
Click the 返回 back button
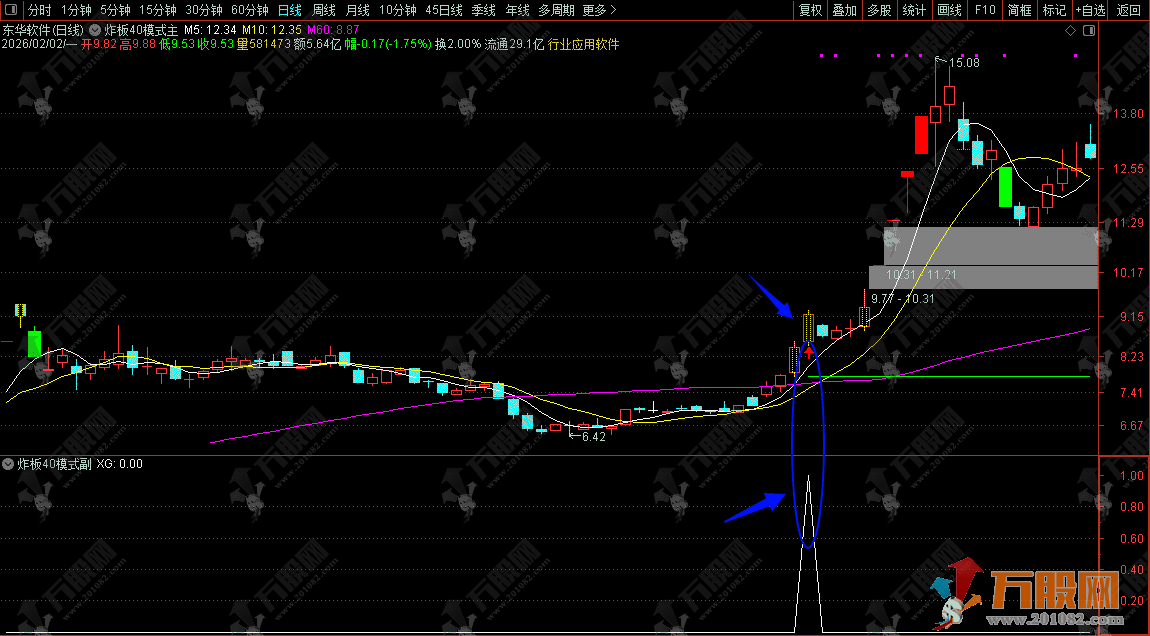pos(1129,10)
